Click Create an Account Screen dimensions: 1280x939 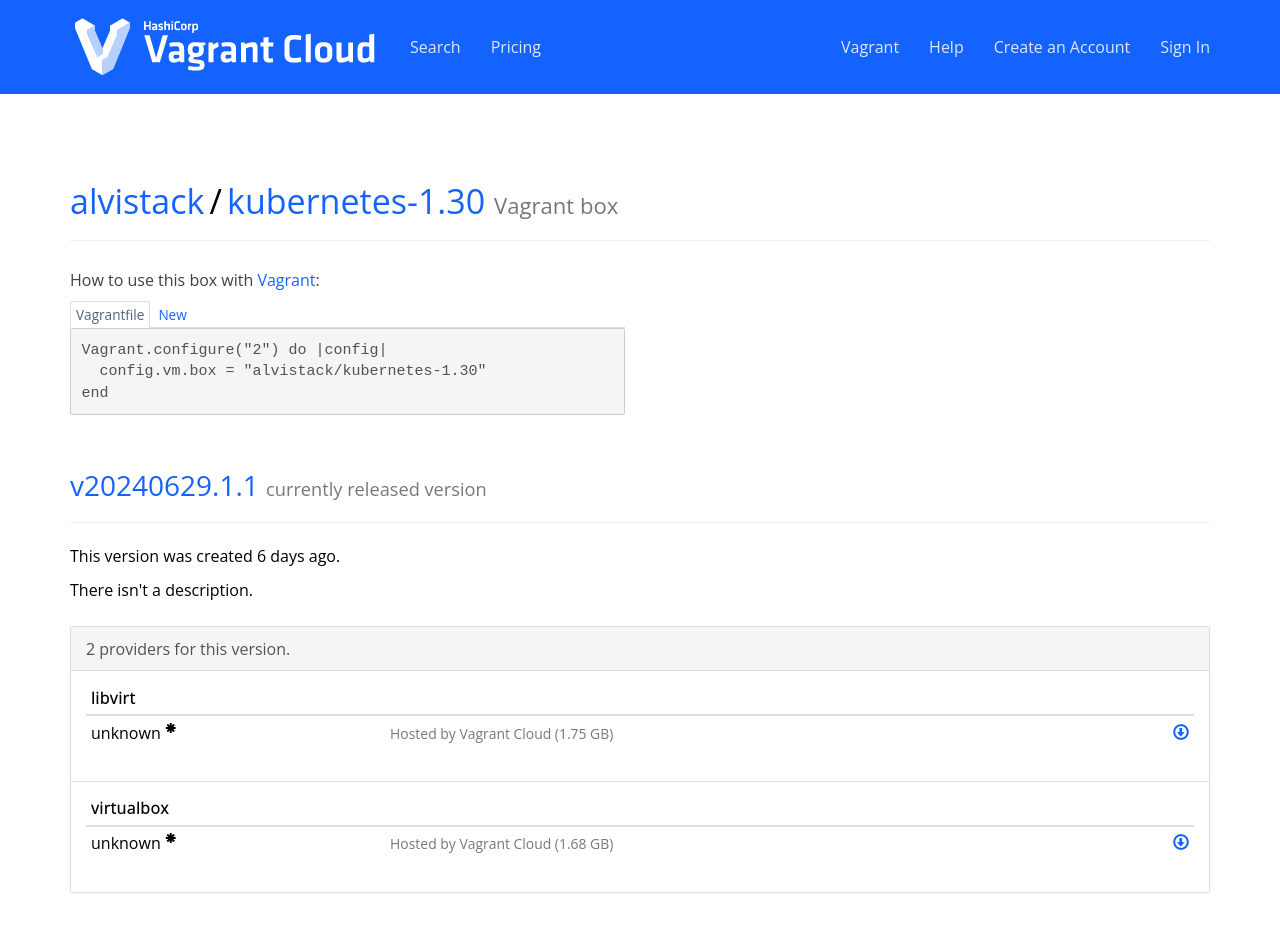[x=1061, y=47]
